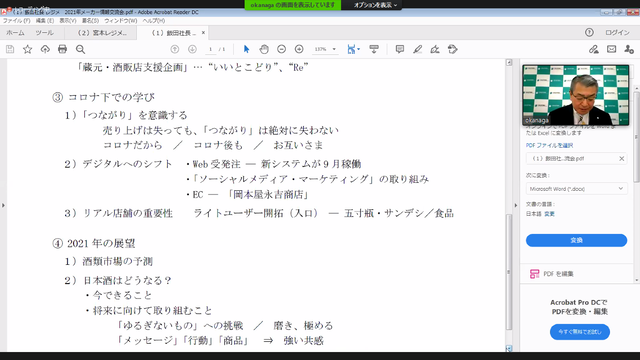Open the 編集 menu
Image resolution: width=640 pixels, height=360 pixels.
click(x=44, y=20)
